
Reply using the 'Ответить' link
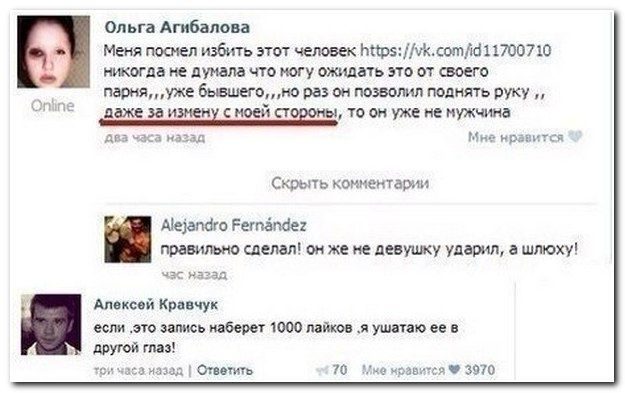[x=225, y=370]
